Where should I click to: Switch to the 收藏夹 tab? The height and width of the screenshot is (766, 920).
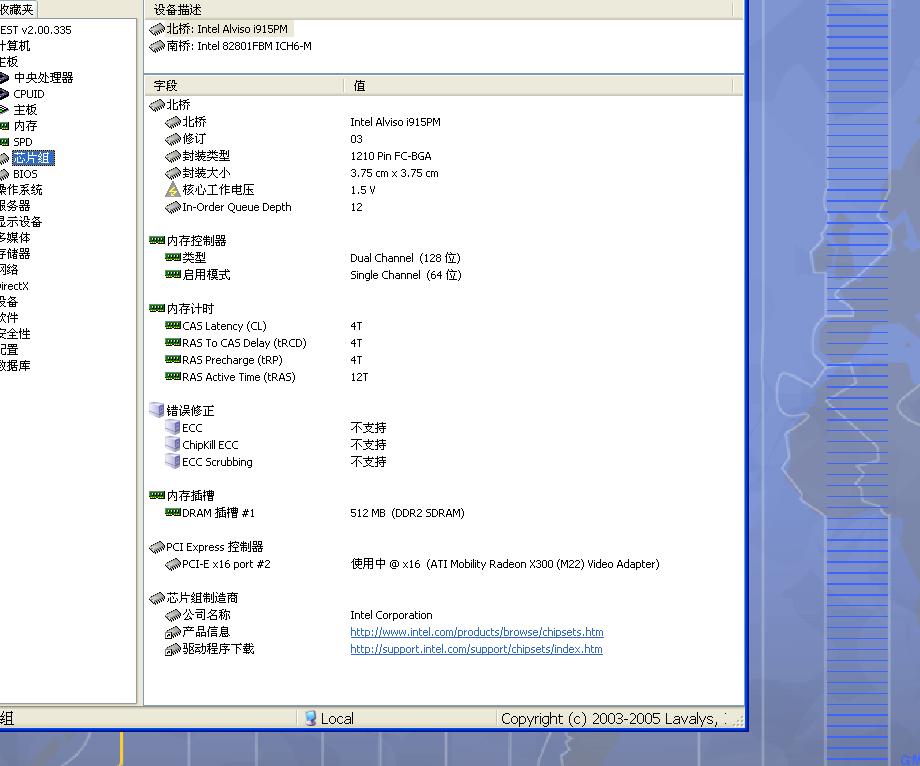(16, 10)
